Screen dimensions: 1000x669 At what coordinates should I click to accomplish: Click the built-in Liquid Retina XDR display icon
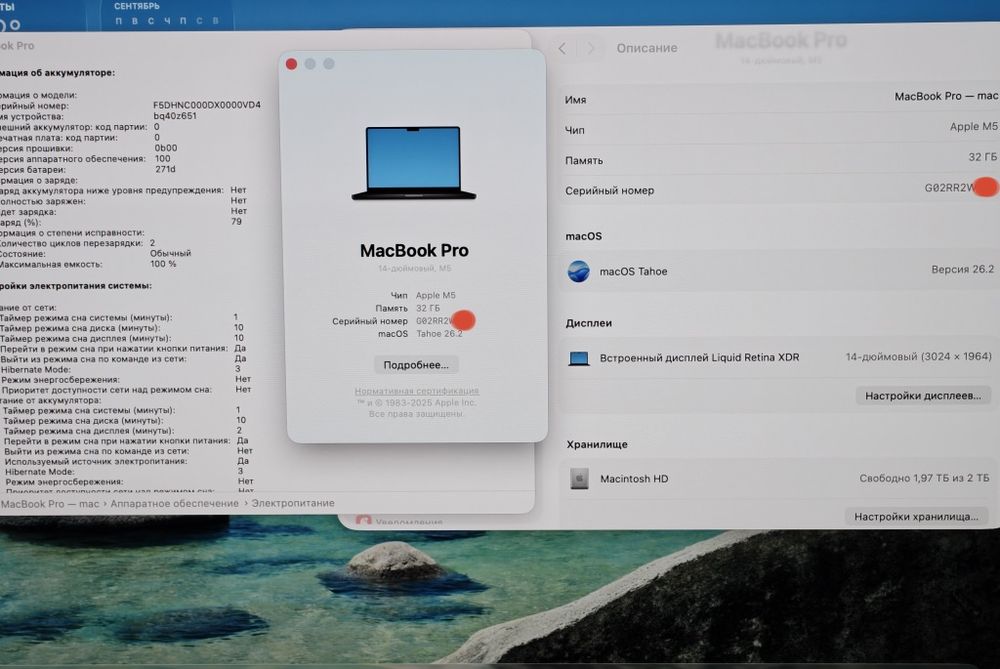(x=579, y=358)
